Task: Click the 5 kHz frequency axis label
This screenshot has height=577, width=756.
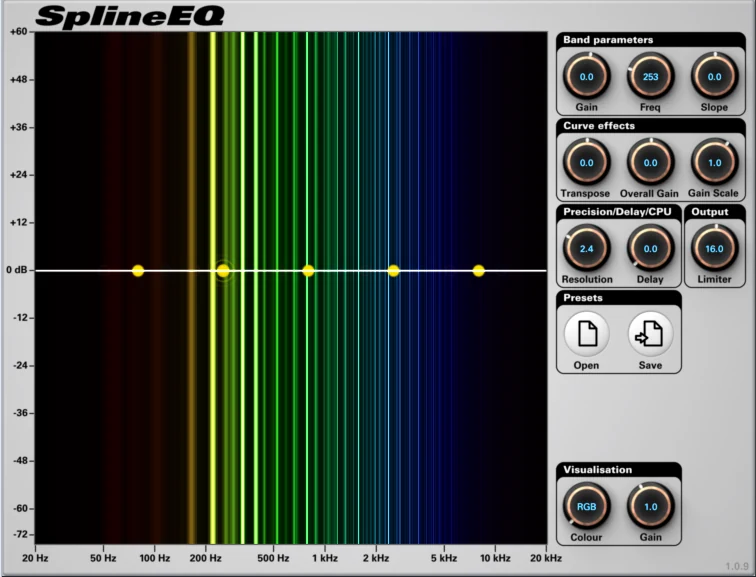Action: tap(444, 558)
